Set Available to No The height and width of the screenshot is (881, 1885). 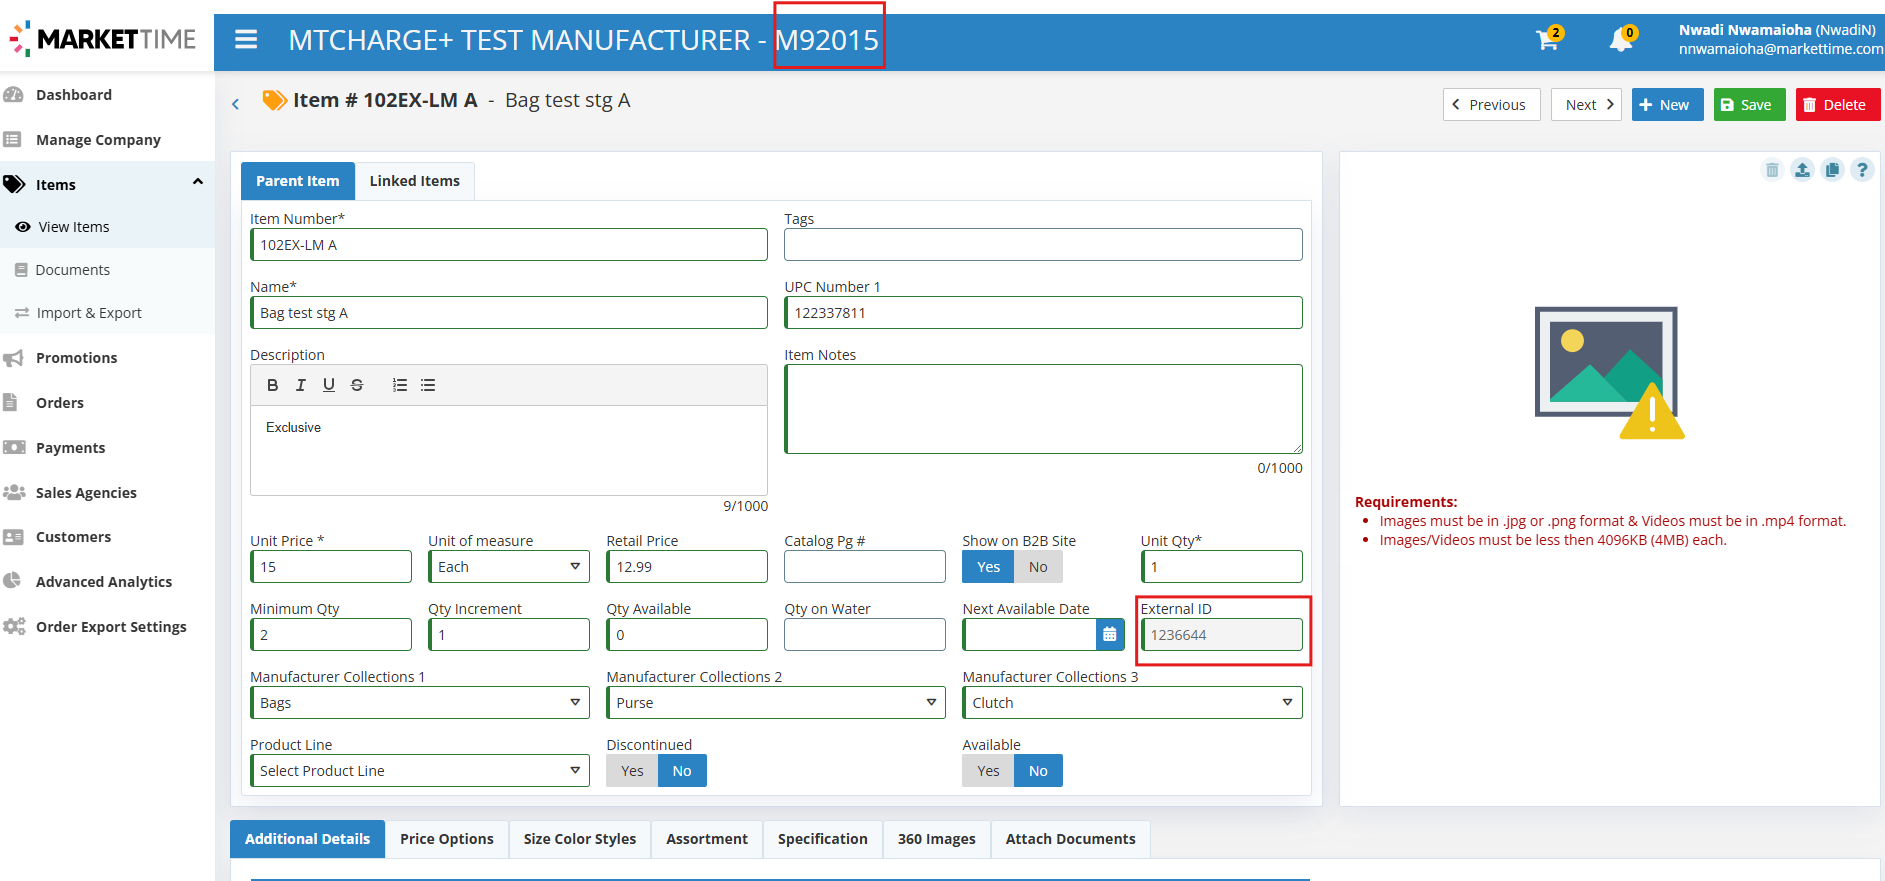pos(1038,771)
